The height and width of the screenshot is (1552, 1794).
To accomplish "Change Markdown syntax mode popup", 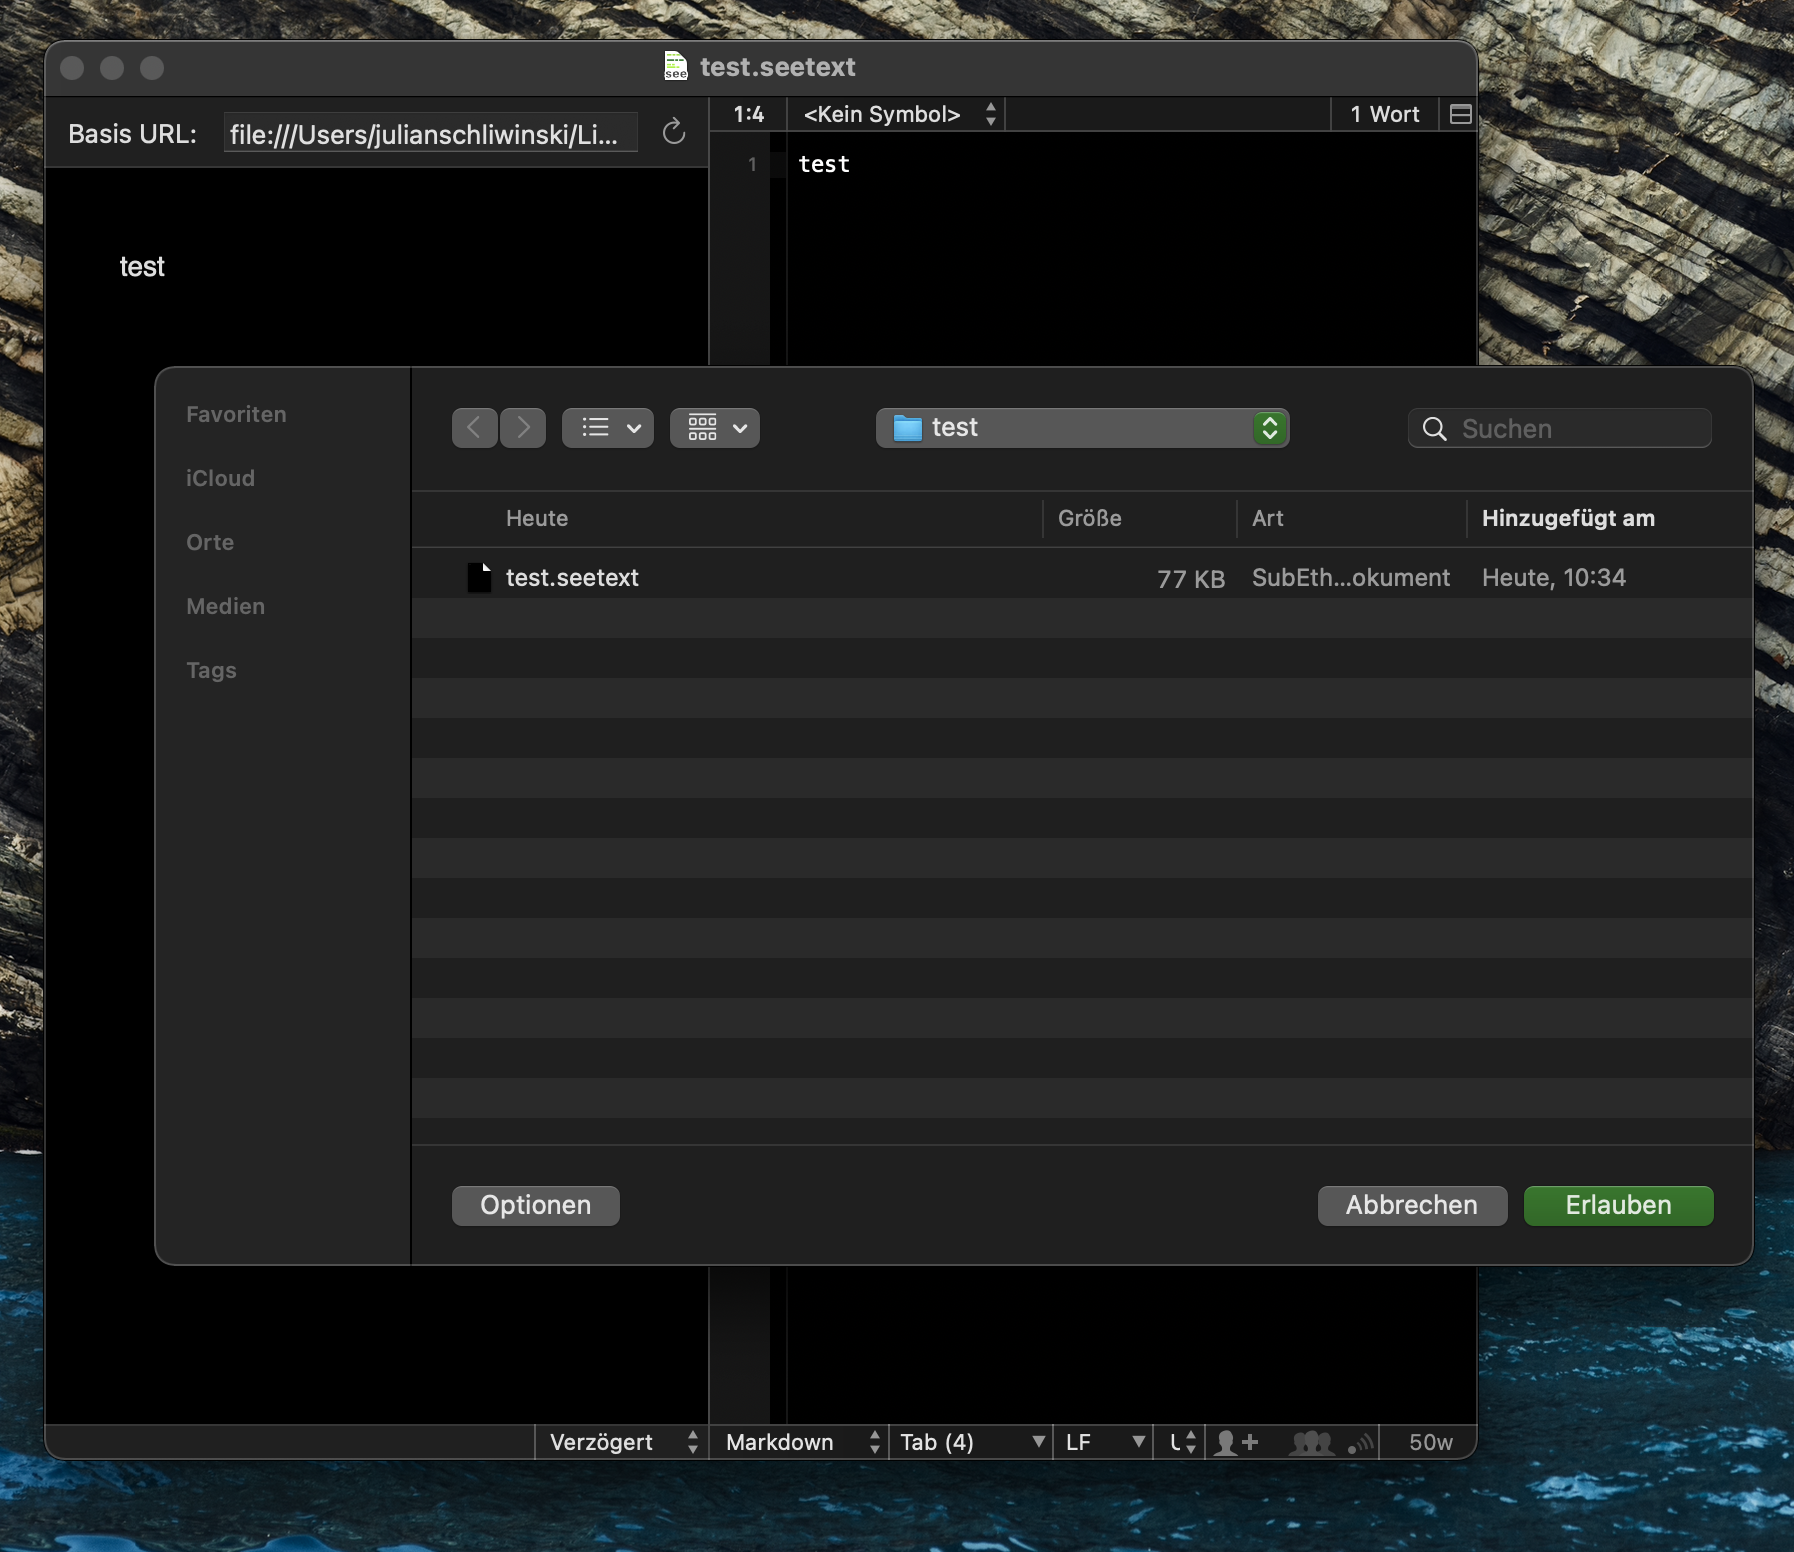I will (x=800, y=1442).
